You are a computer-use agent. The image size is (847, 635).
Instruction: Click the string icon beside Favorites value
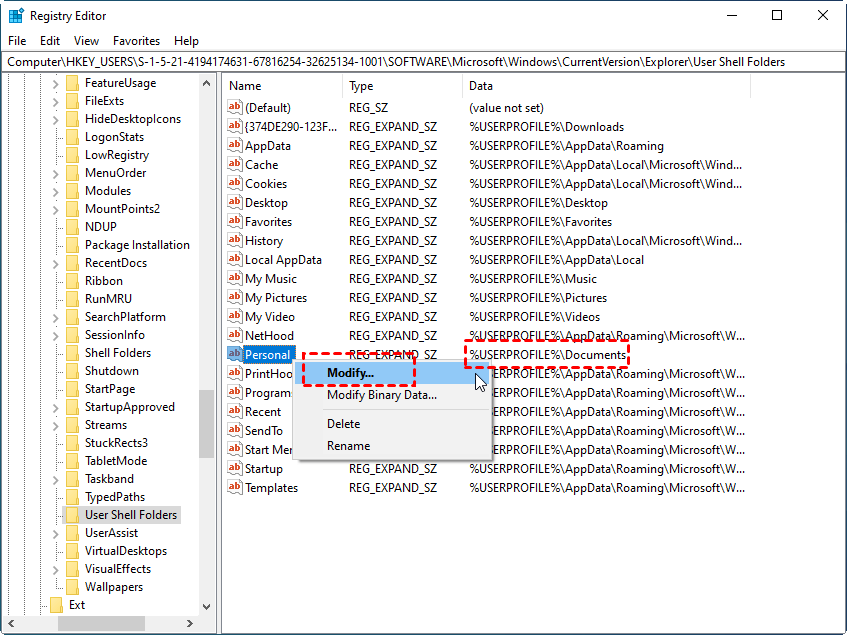[x=234, y=221]
